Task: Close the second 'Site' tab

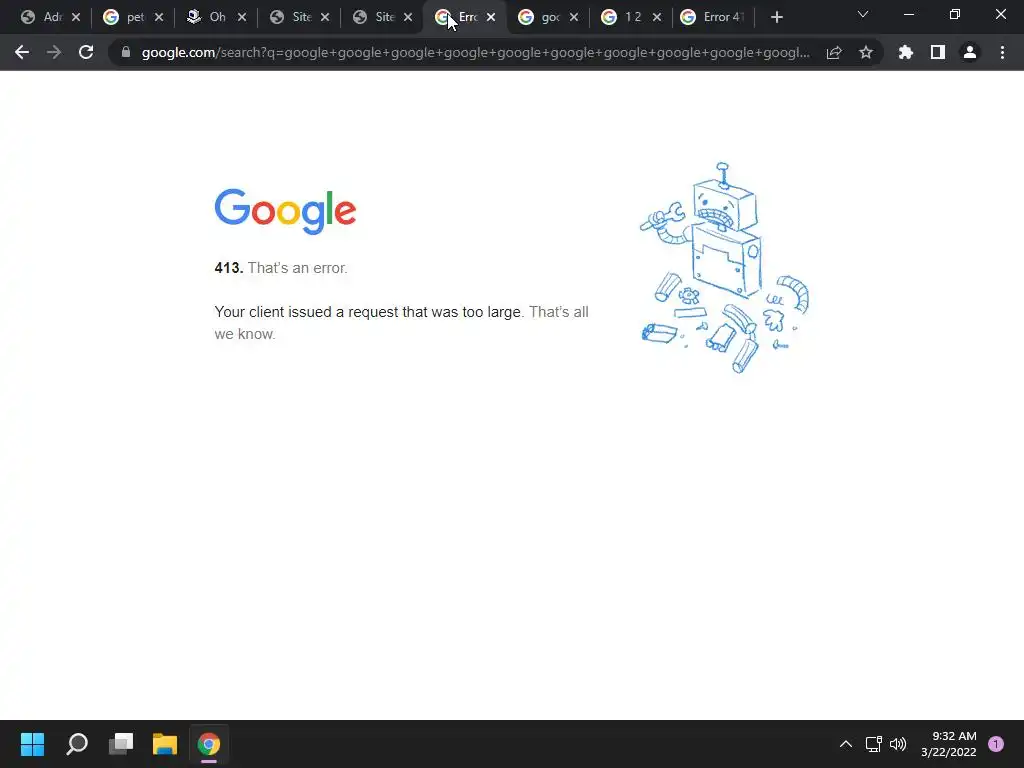Action: (x=408, y=17)
